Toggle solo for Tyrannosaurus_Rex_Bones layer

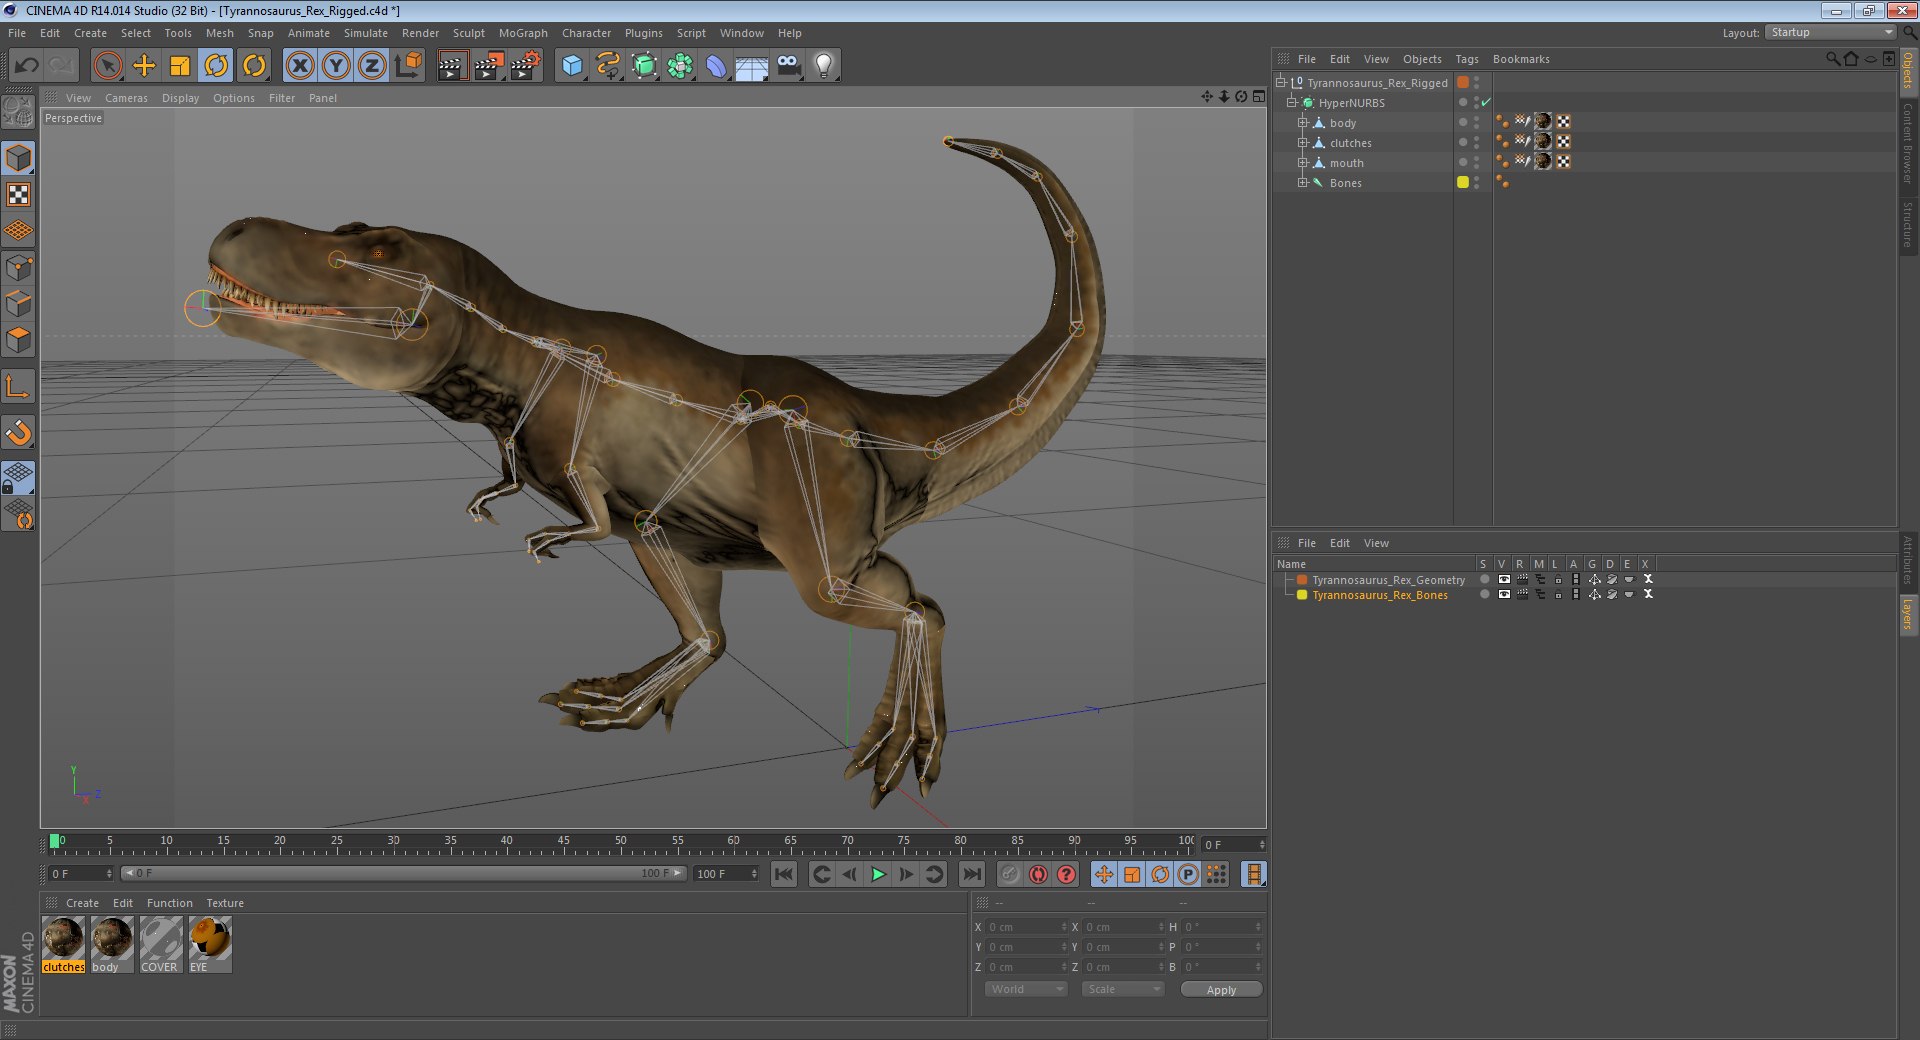[x=1484, y=595]
